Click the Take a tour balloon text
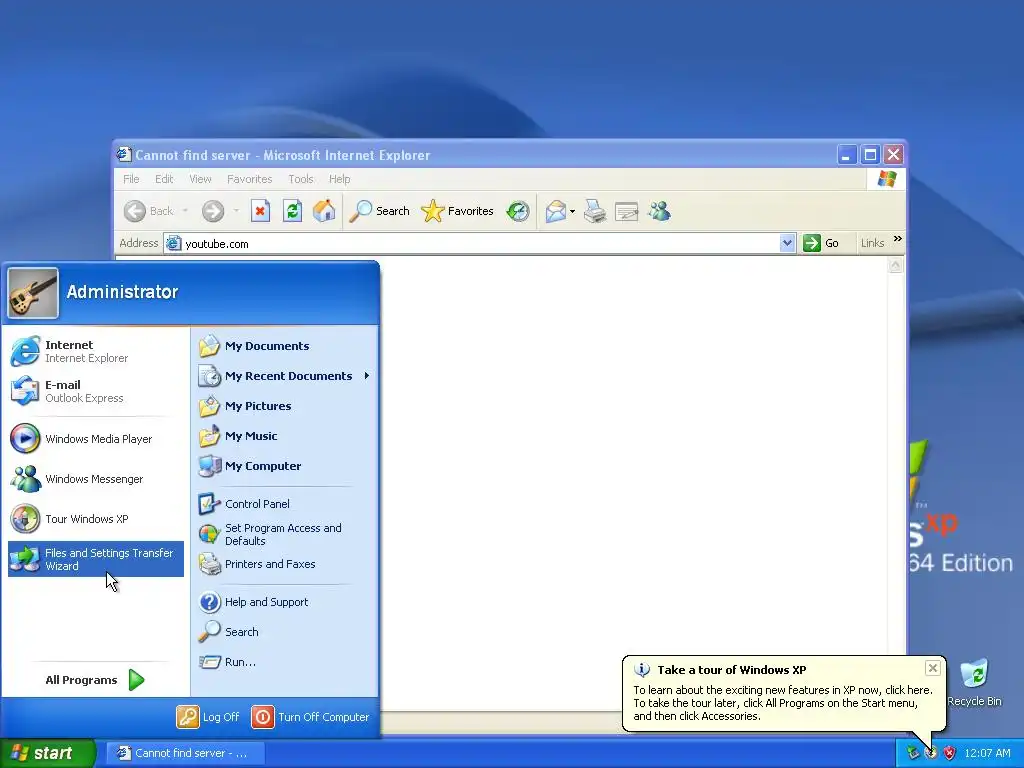1024x768 pixels. (783, 703)
